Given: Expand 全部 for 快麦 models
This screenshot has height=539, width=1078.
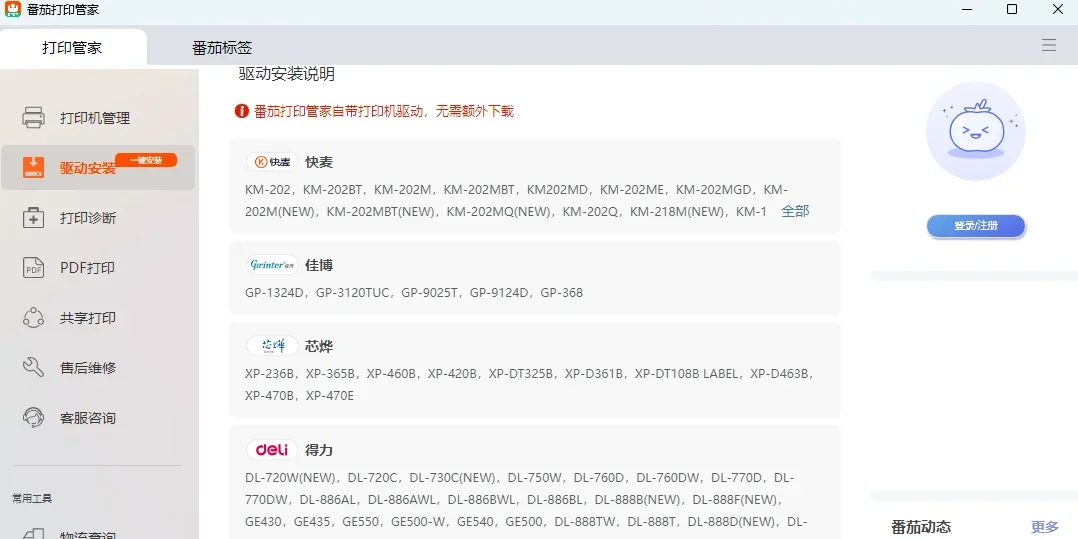Looking at the screenshot, I should 795,211.
